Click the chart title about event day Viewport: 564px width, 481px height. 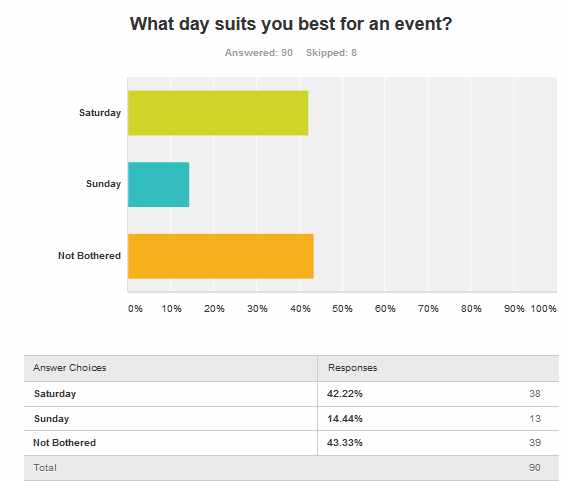291,24
